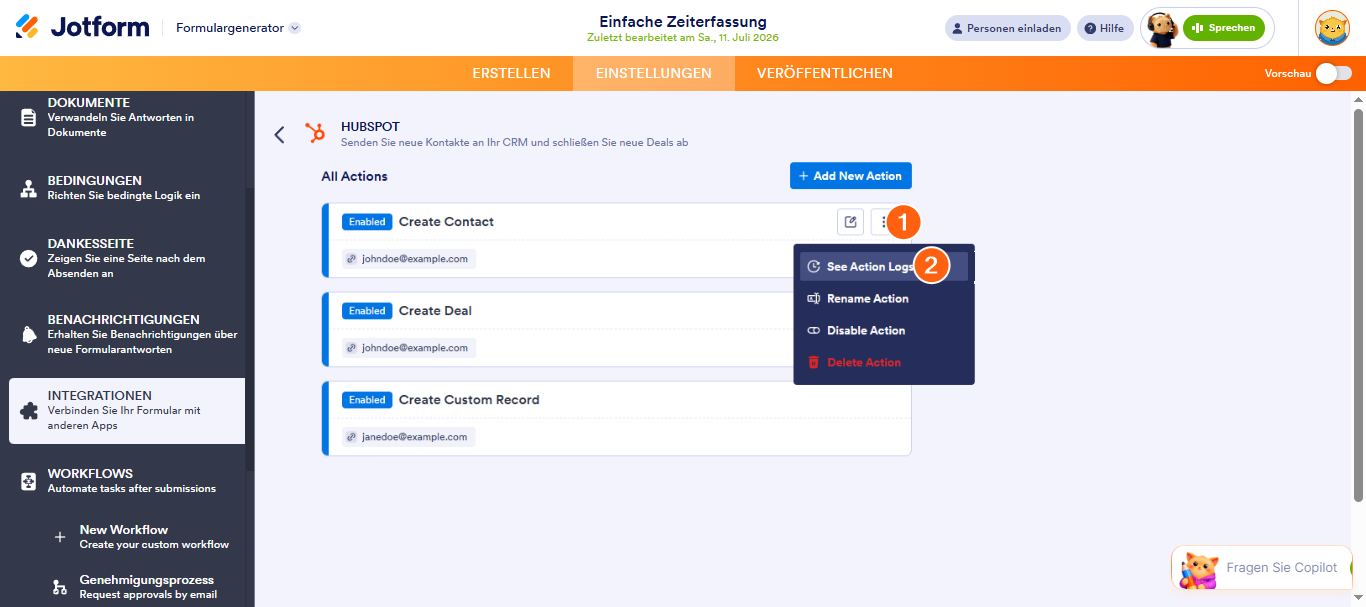This screenshot has height=607, width=1366.
Task: Open the DANKESSEITE sidebar section
Action: coord(127,258)
